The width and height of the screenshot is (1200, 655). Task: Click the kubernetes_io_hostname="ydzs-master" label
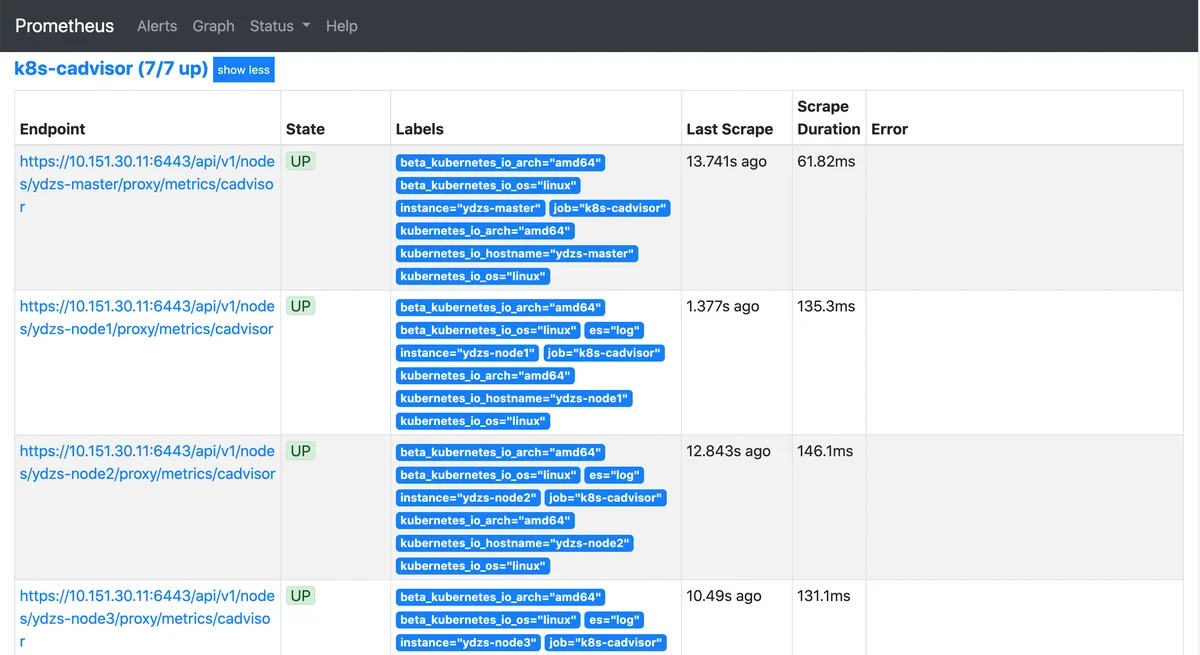coord(518,254)
